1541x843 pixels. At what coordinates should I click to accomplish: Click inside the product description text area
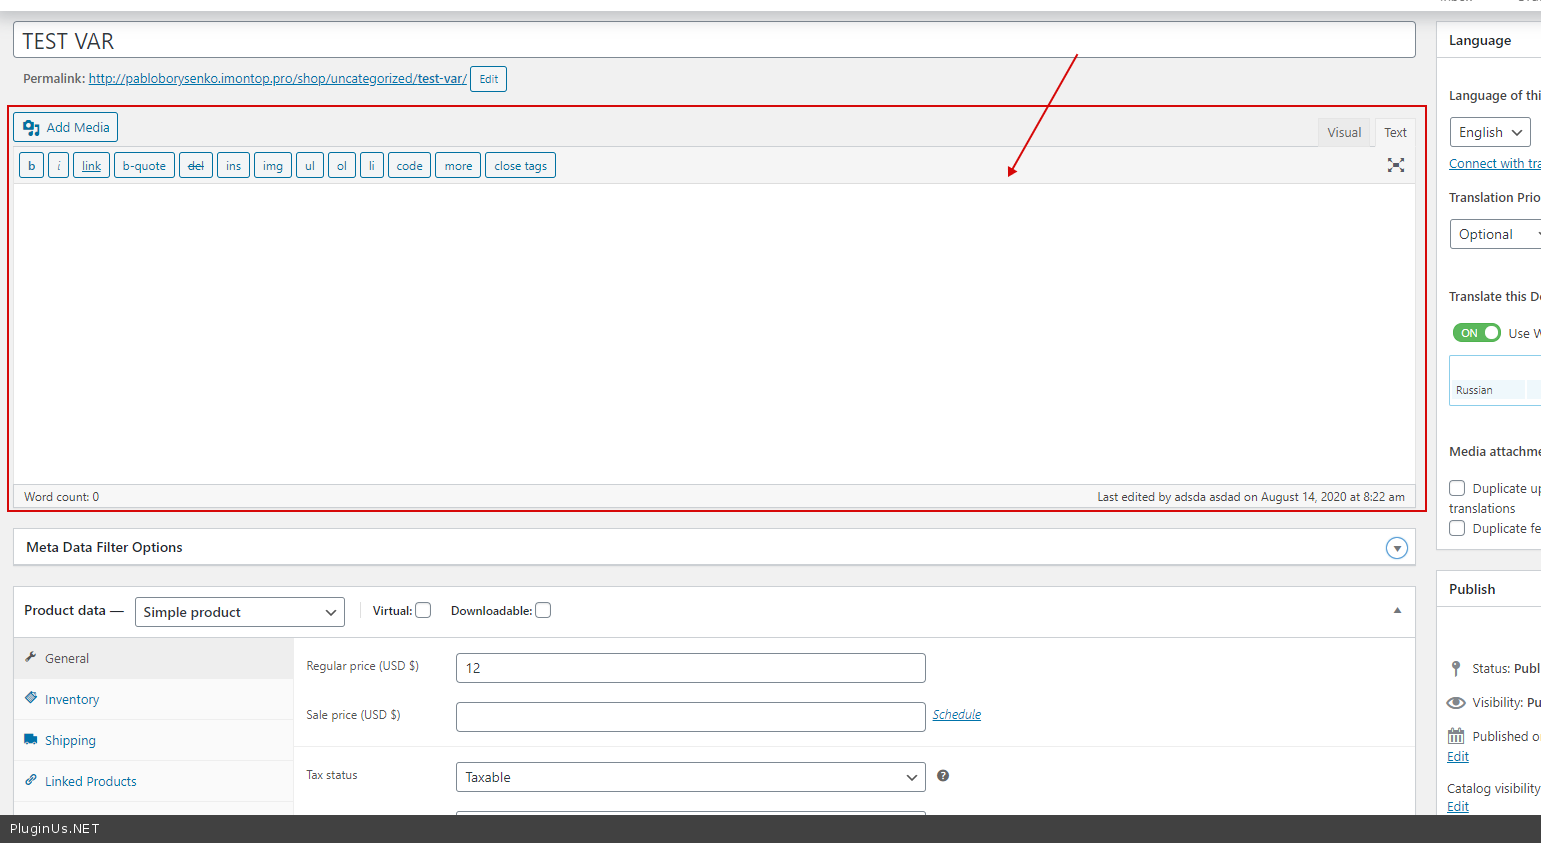click(714, 334)
